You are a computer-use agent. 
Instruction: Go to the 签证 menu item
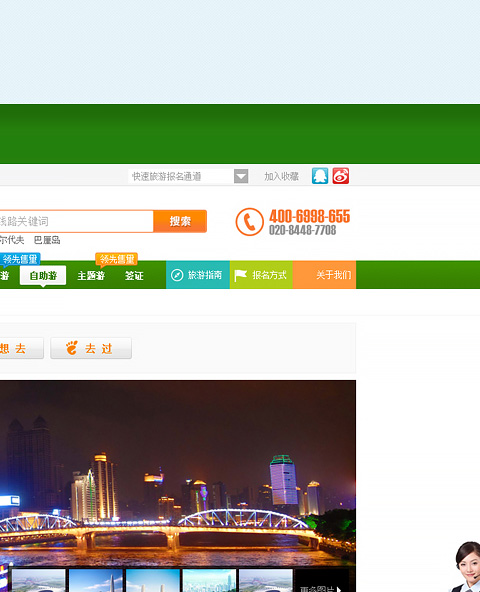[134, 276]
